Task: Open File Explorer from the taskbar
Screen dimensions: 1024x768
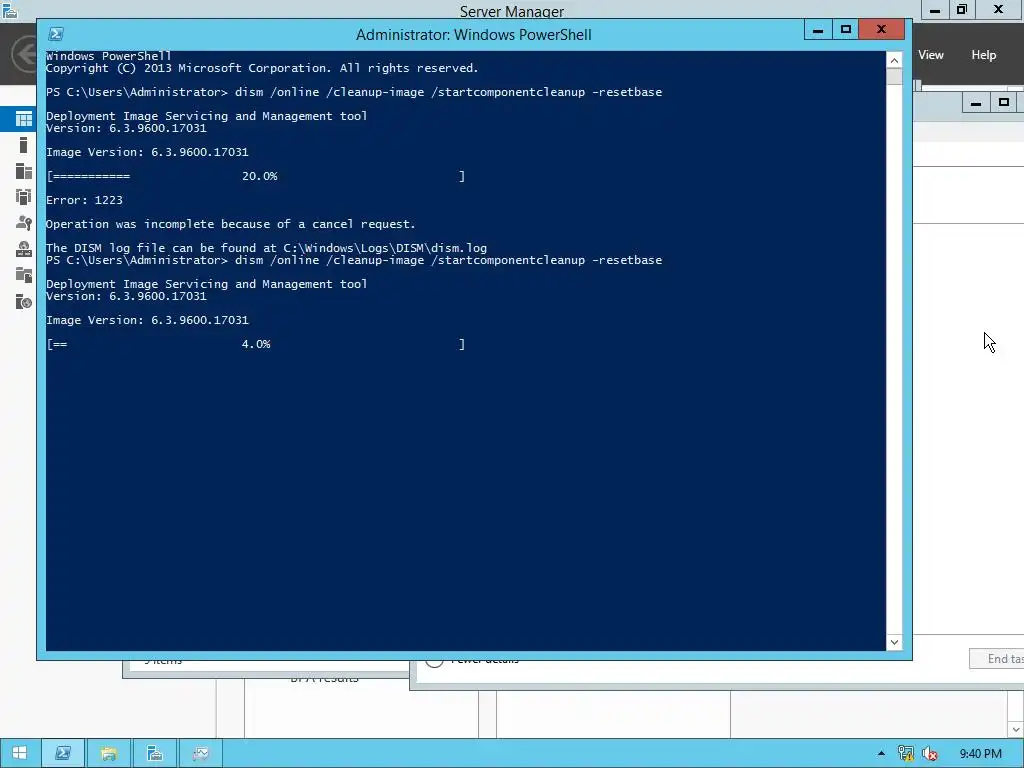Action: (108, 753)
